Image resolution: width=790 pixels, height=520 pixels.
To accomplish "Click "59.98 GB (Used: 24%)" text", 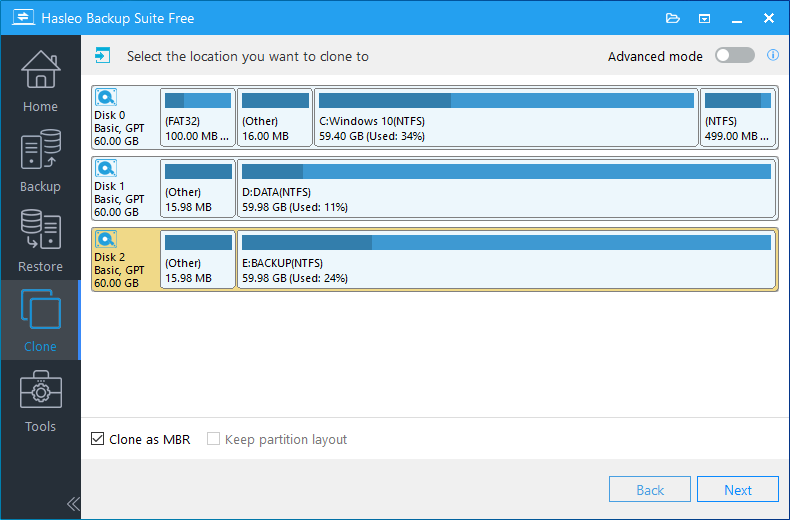I will pyautogui.click(x=295, y=278).
